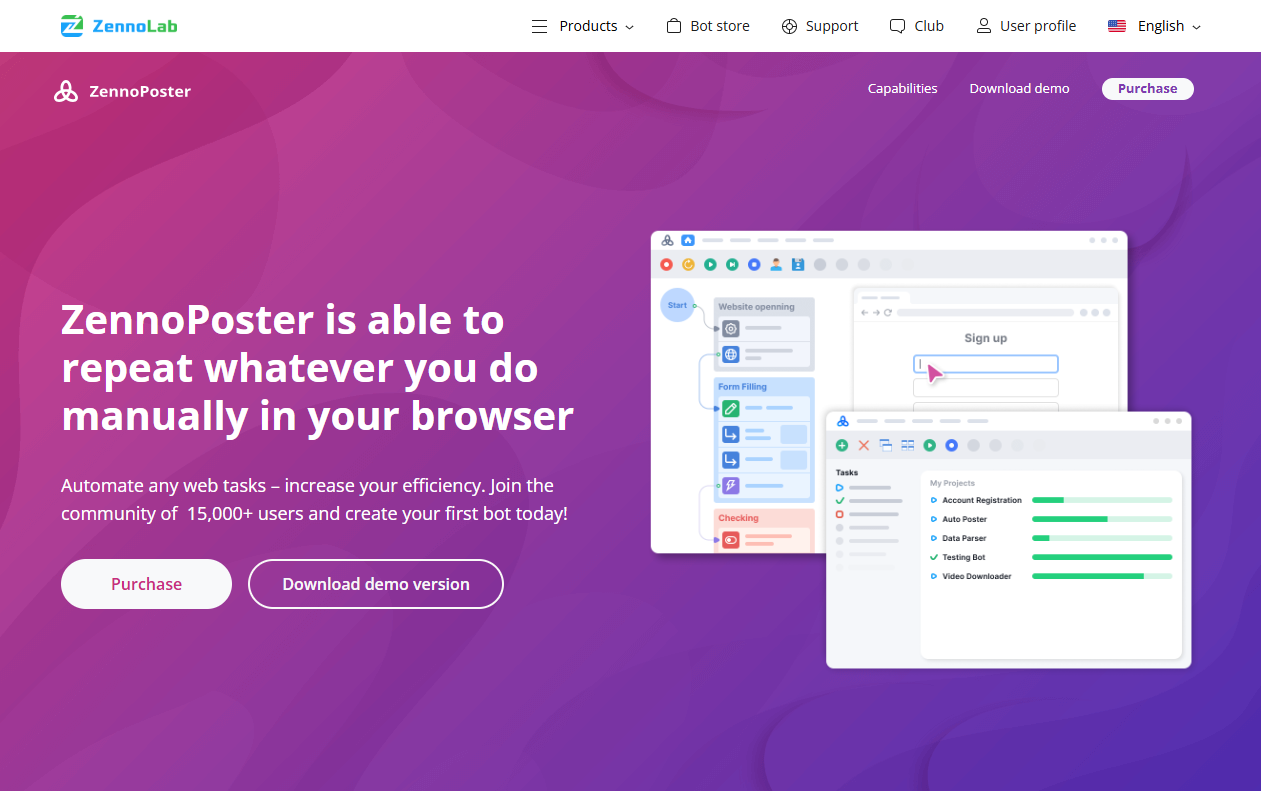
Task: Open User profile
Action: [1026, 26]
